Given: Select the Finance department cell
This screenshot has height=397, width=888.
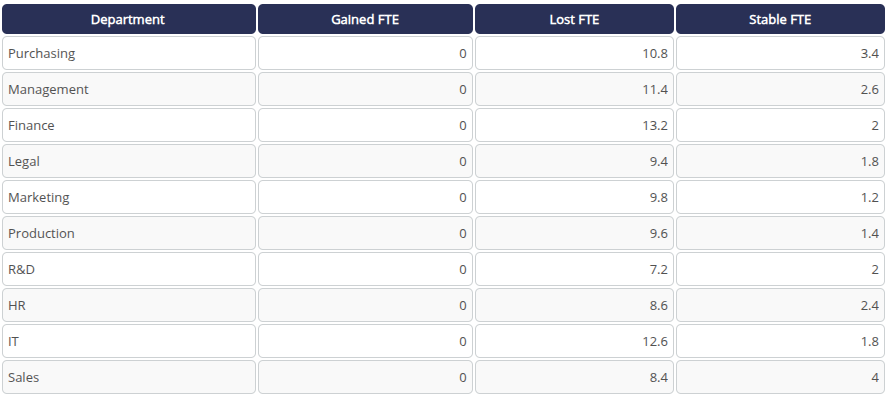Looking at the screenshot, I should point(129,125).
